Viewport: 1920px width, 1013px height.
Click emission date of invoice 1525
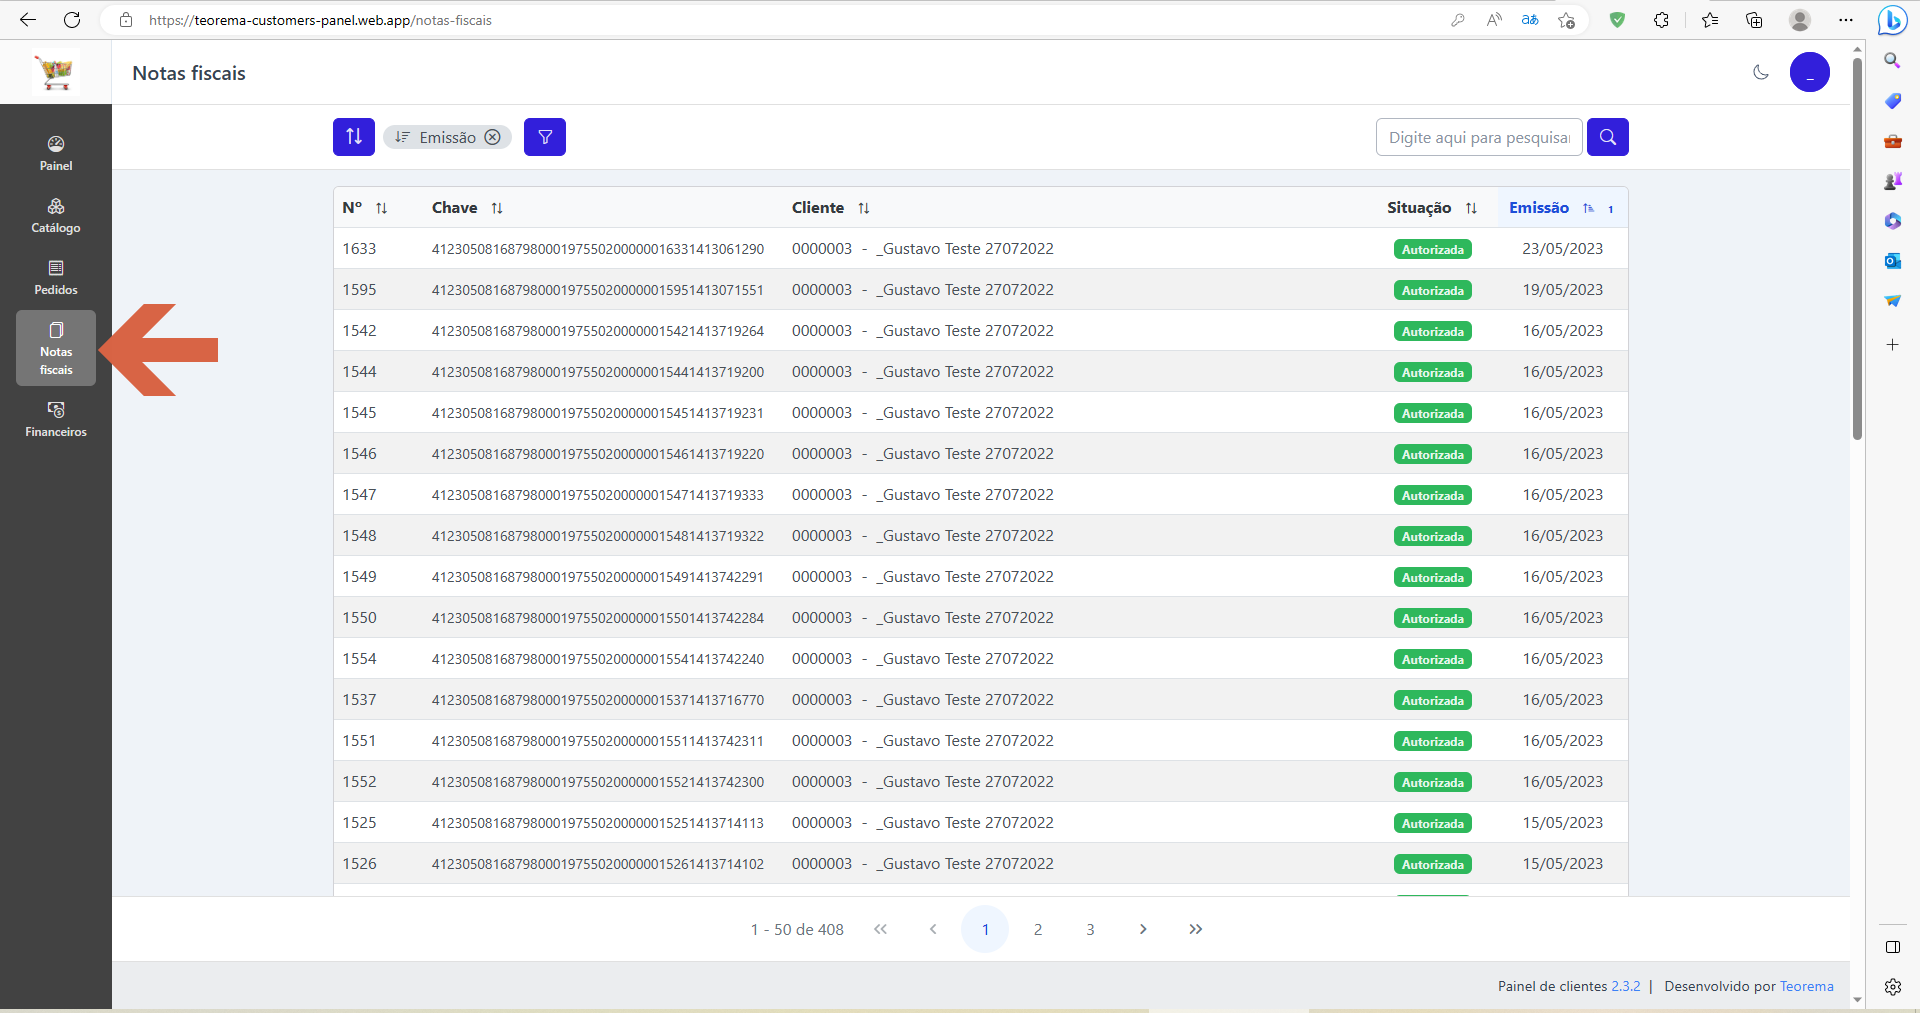1562,823
